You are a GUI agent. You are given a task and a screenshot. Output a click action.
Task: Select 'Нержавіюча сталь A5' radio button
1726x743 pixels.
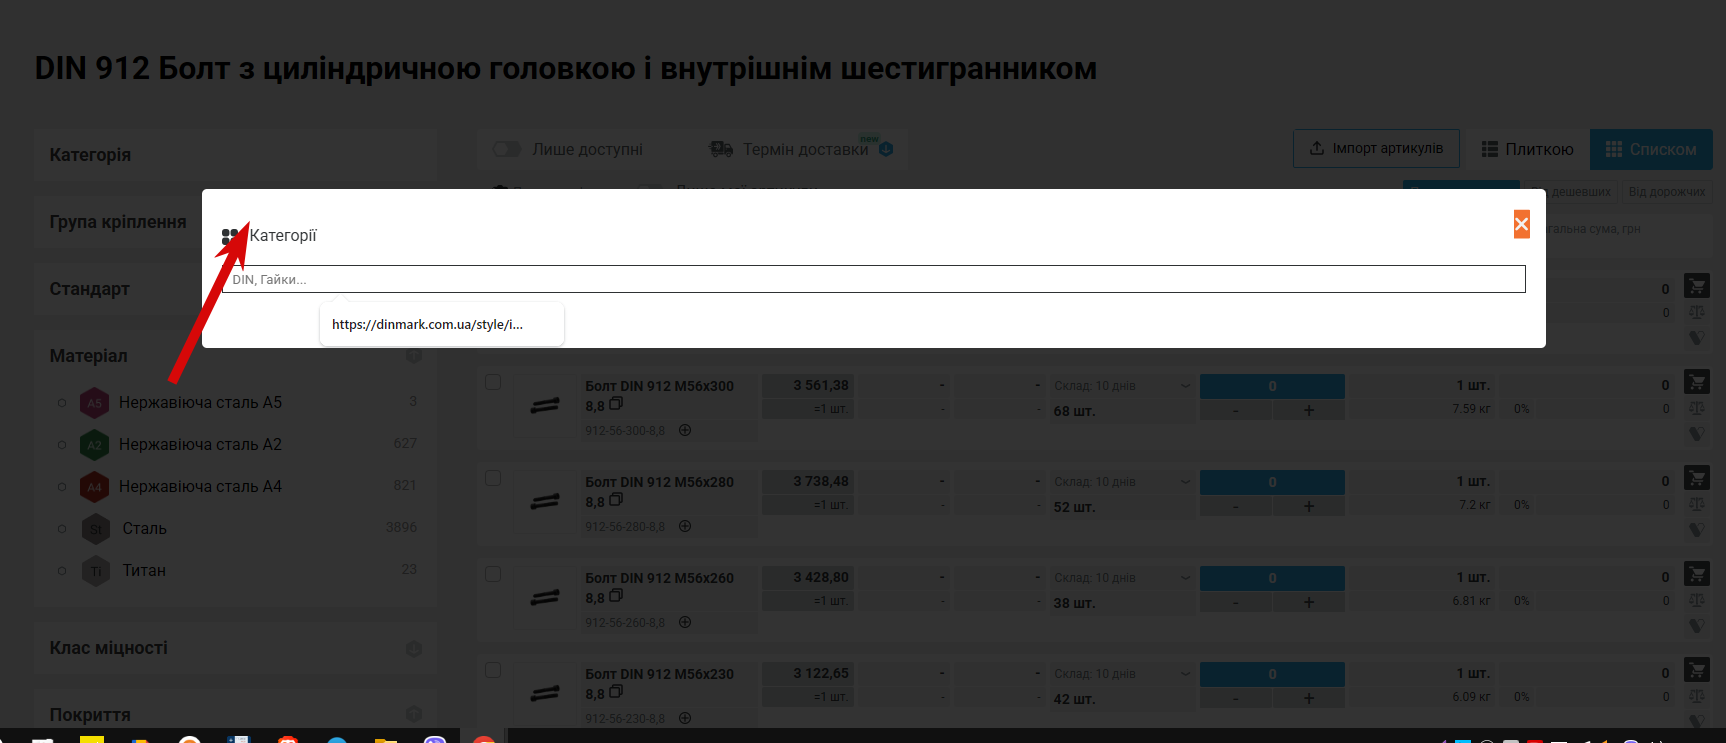click(x=62, y=403)
